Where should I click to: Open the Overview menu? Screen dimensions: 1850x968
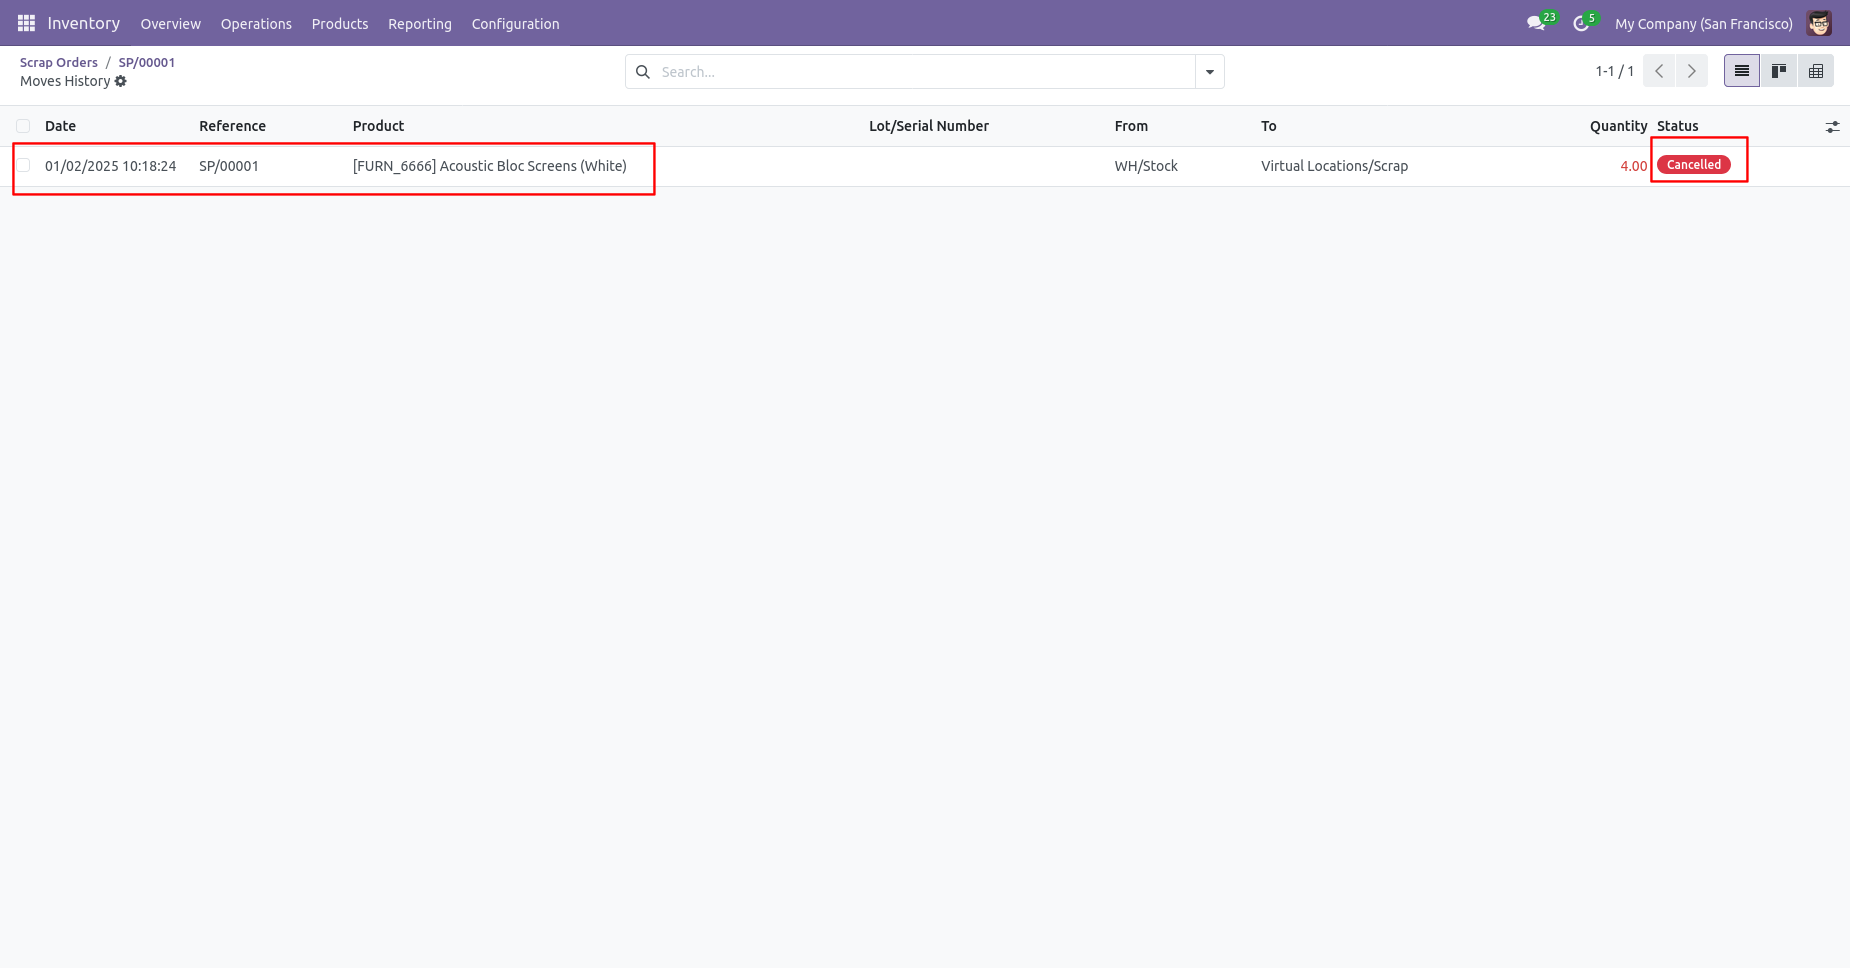tap(171, 24)
